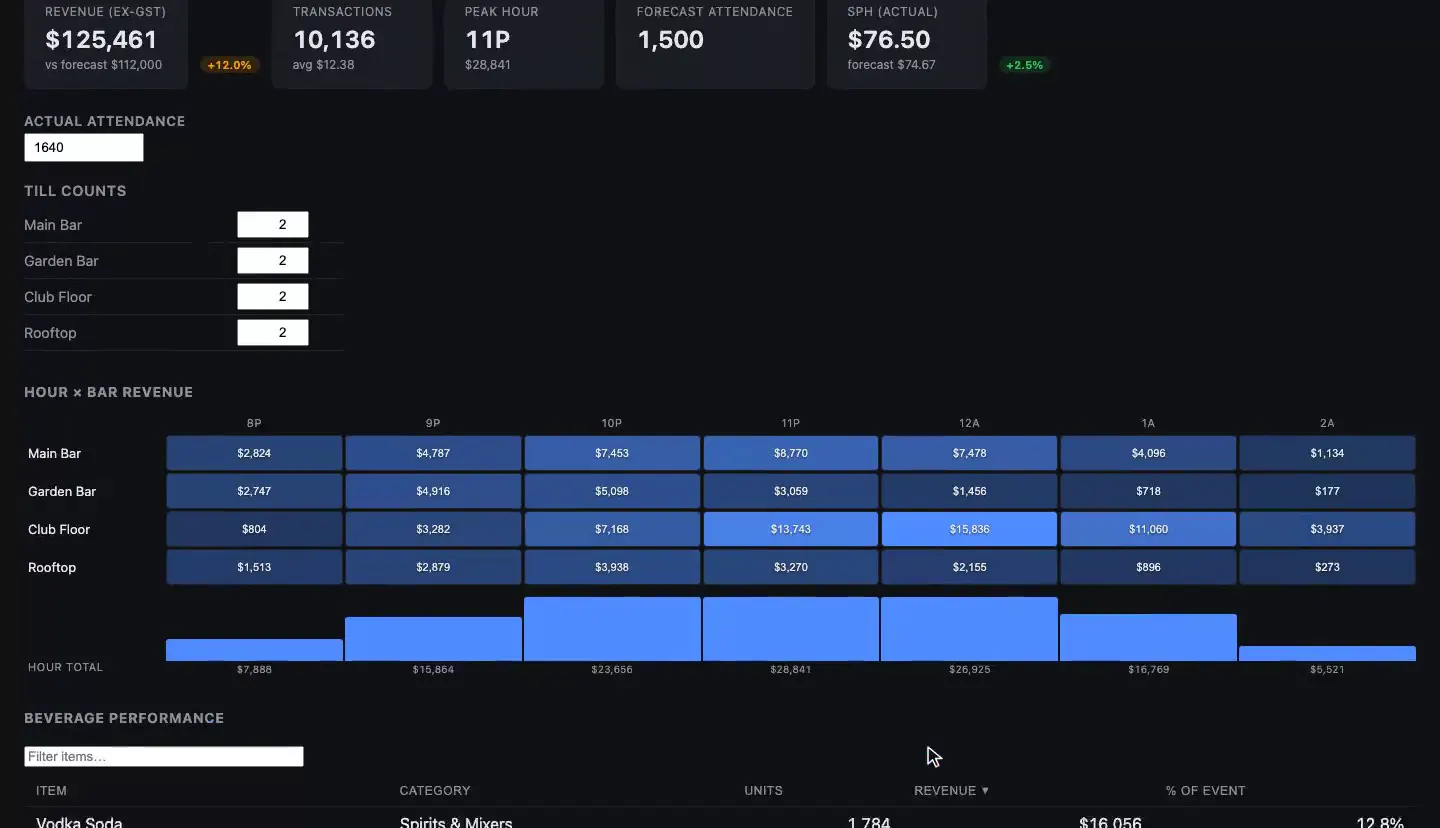Click the 2A hour total bar

tap(1327, 654)
